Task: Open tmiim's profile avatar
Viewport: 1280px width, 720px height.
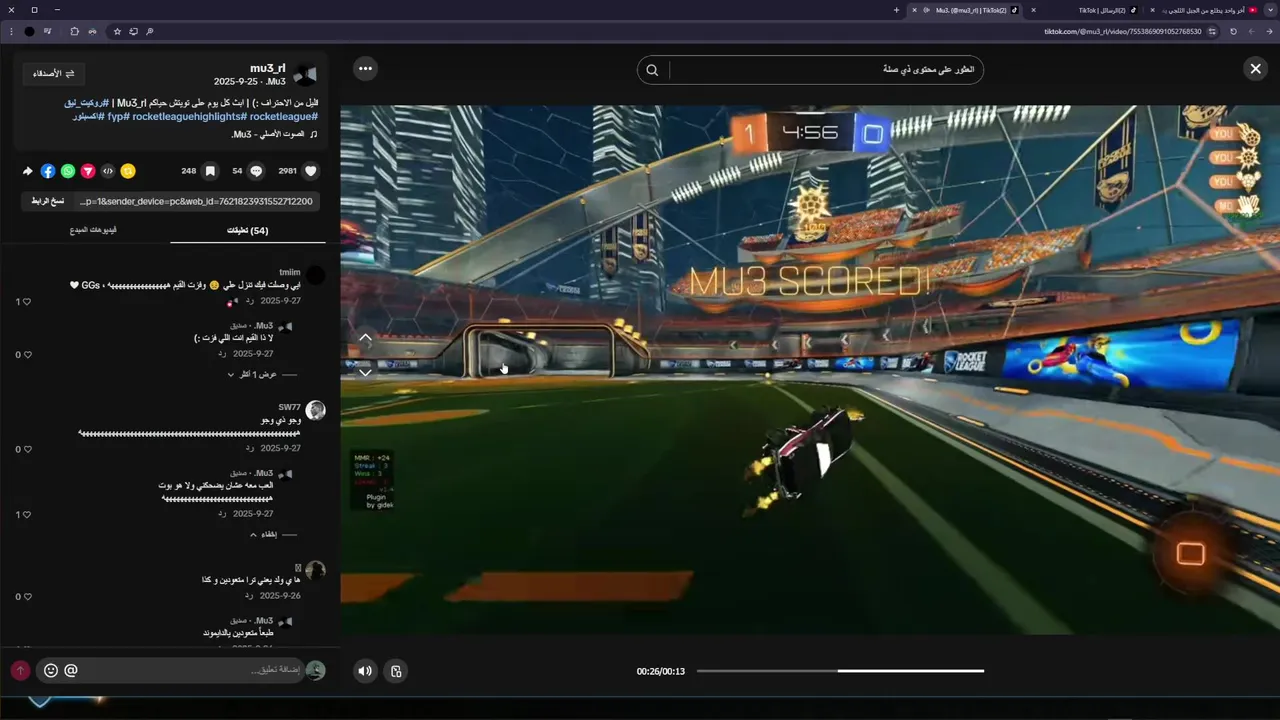Action: 315,275
